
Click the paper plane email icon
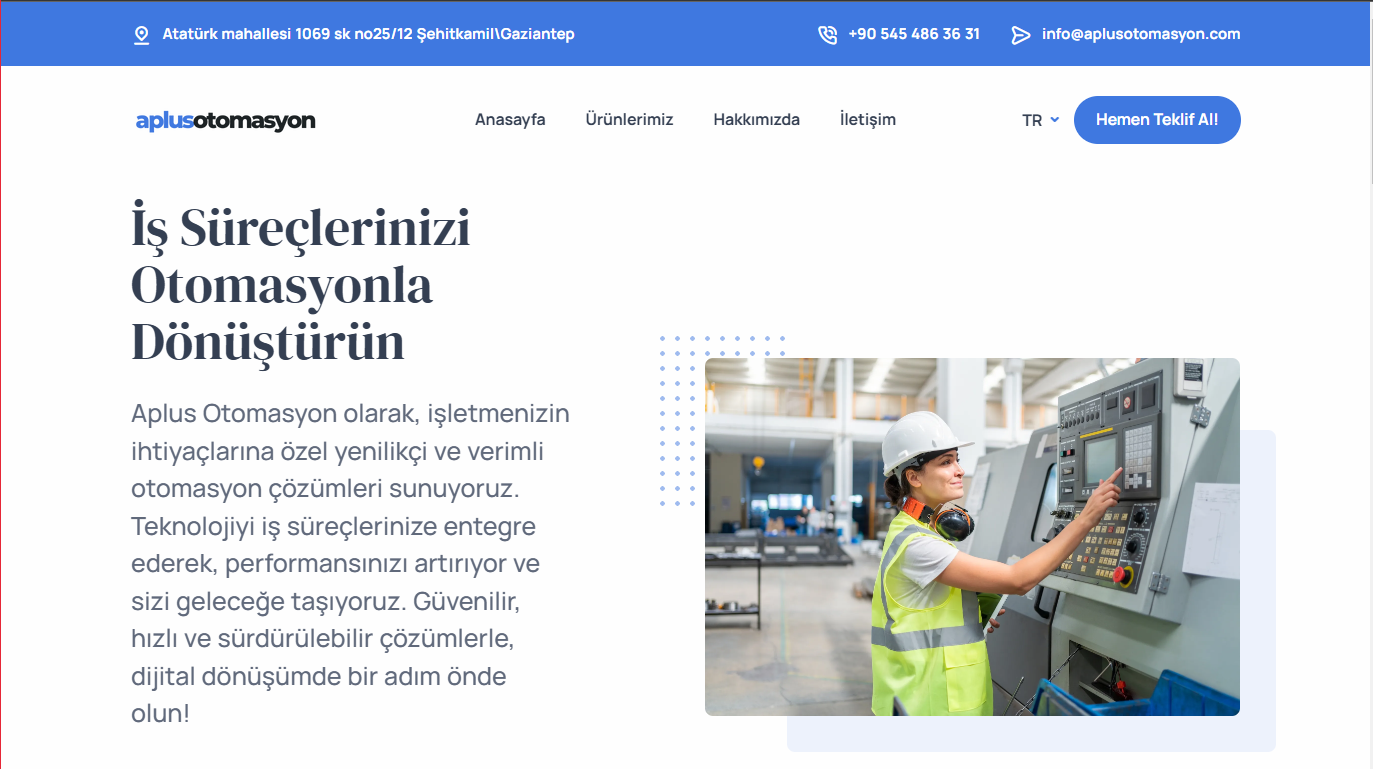pyautogui.click(x=1020, y=35)
